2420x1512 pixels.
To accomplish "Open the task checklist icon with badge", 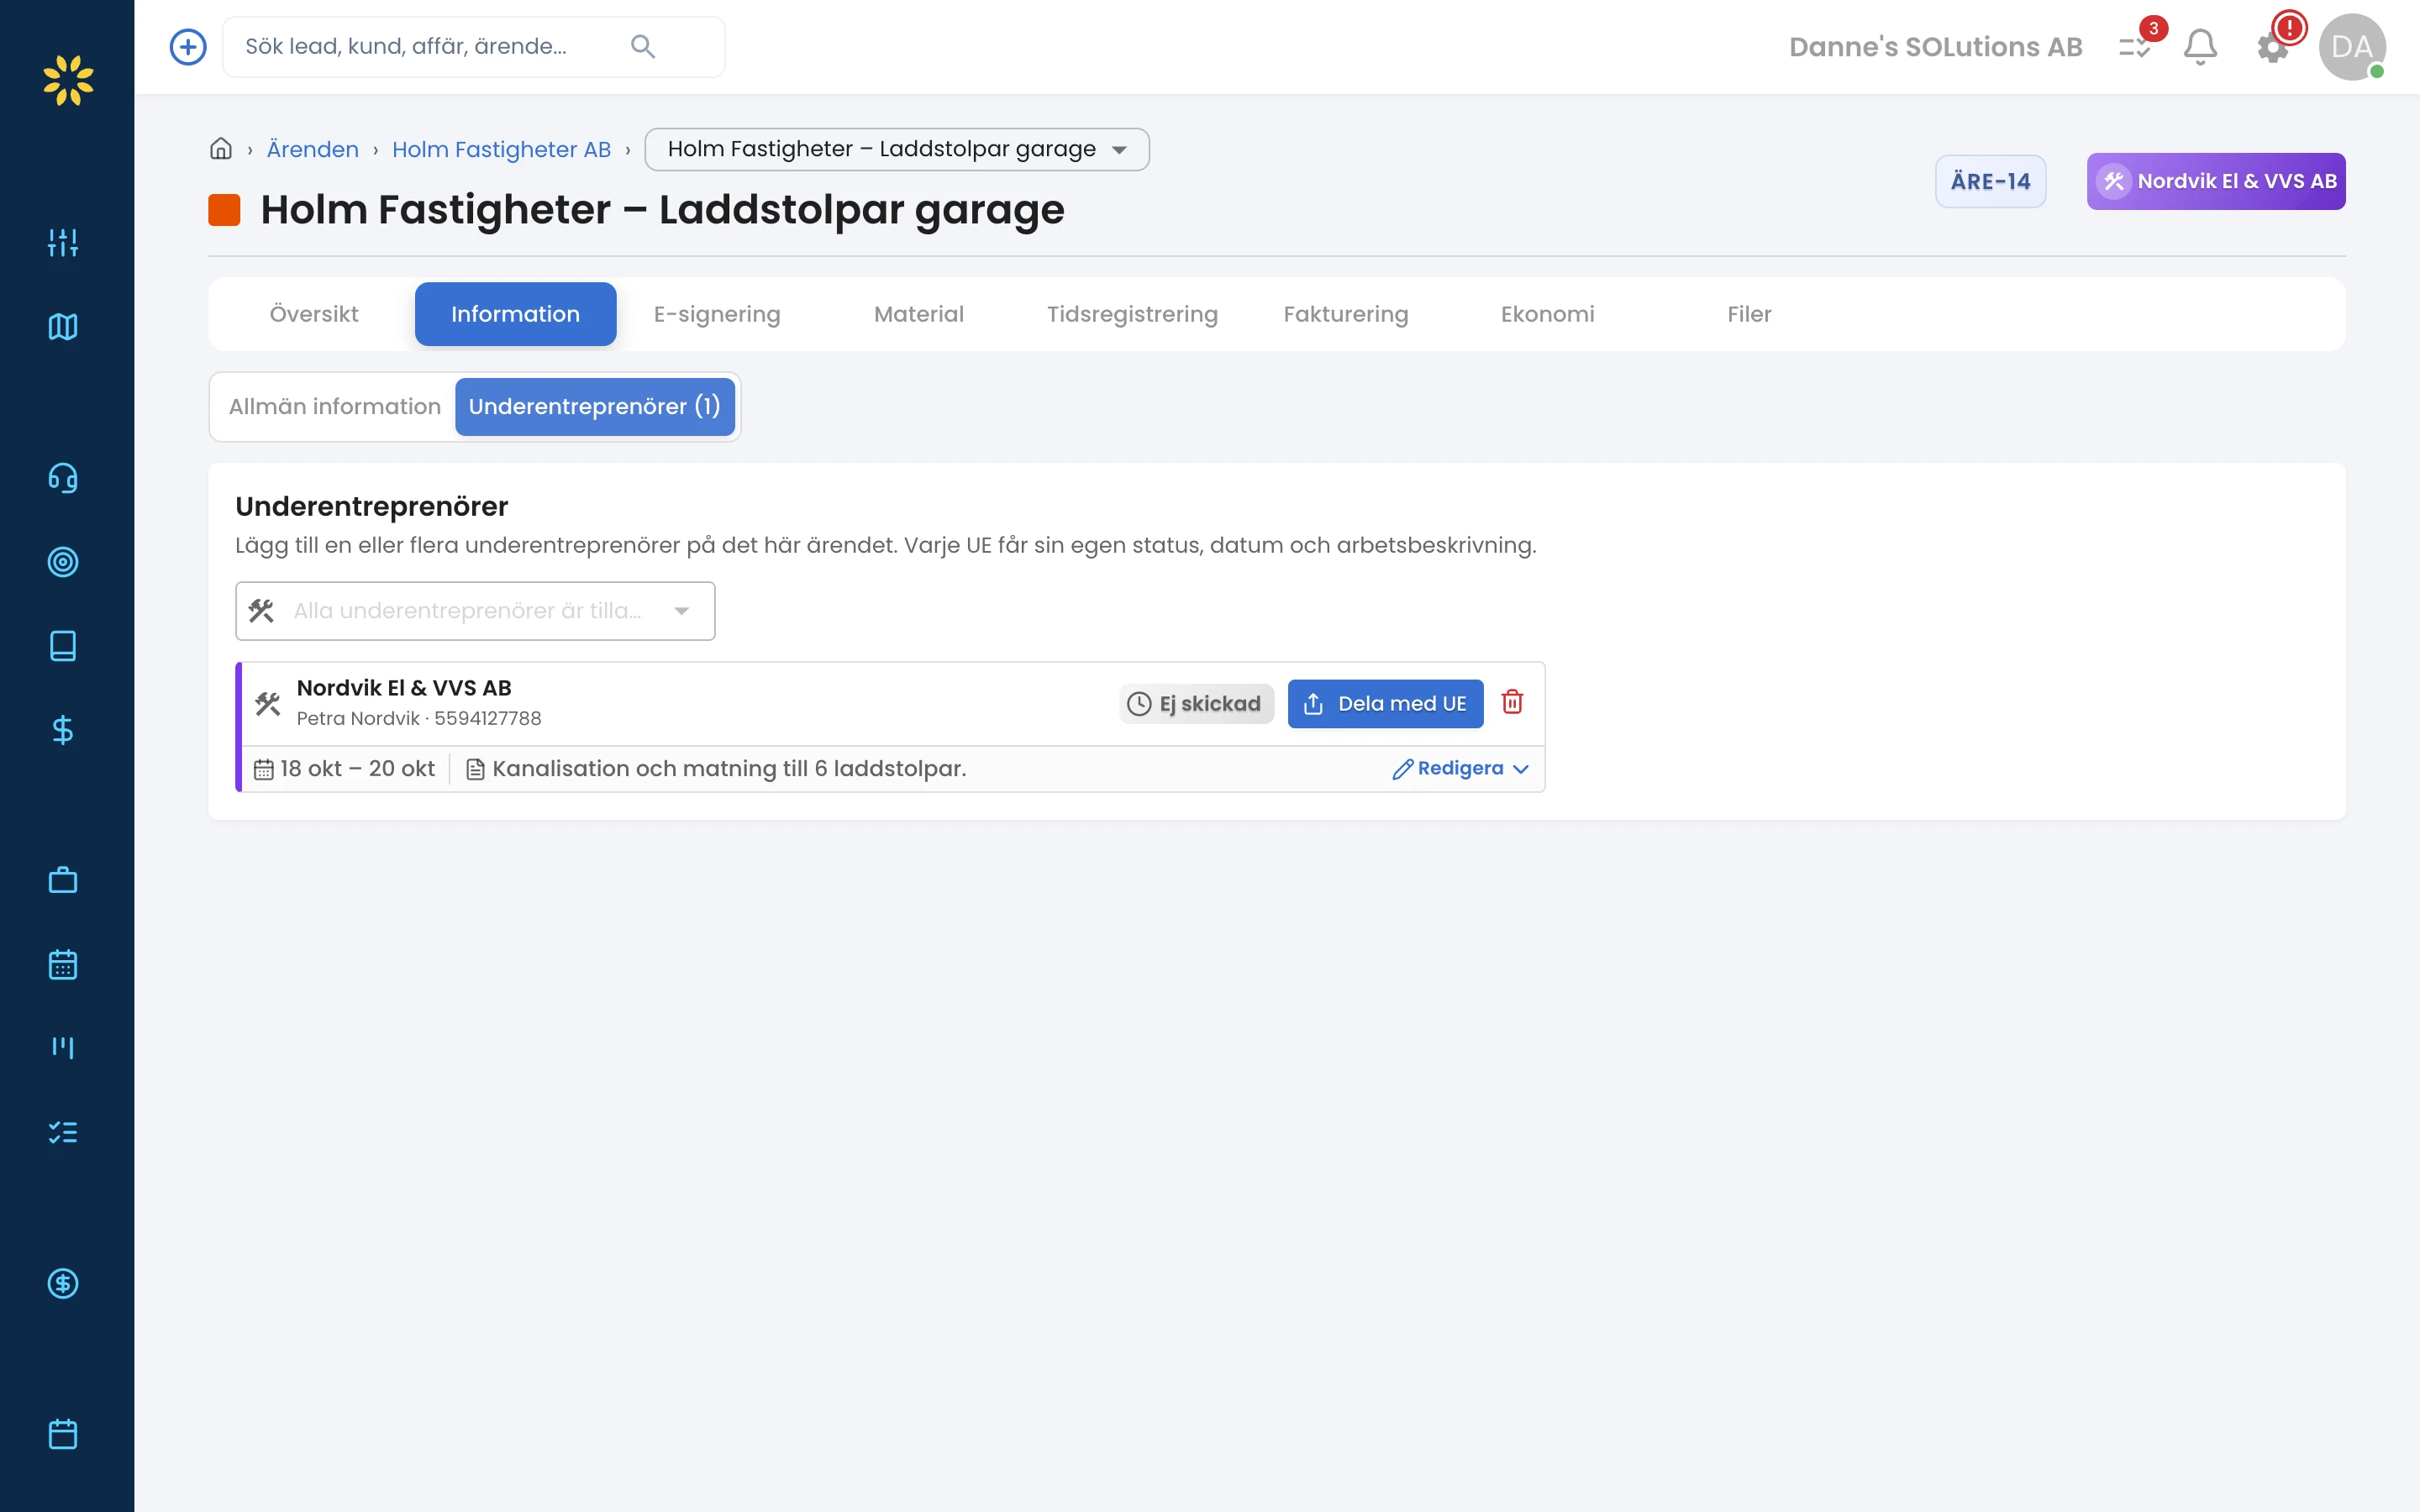I will pyautogui.click(x=2134, y=47).
